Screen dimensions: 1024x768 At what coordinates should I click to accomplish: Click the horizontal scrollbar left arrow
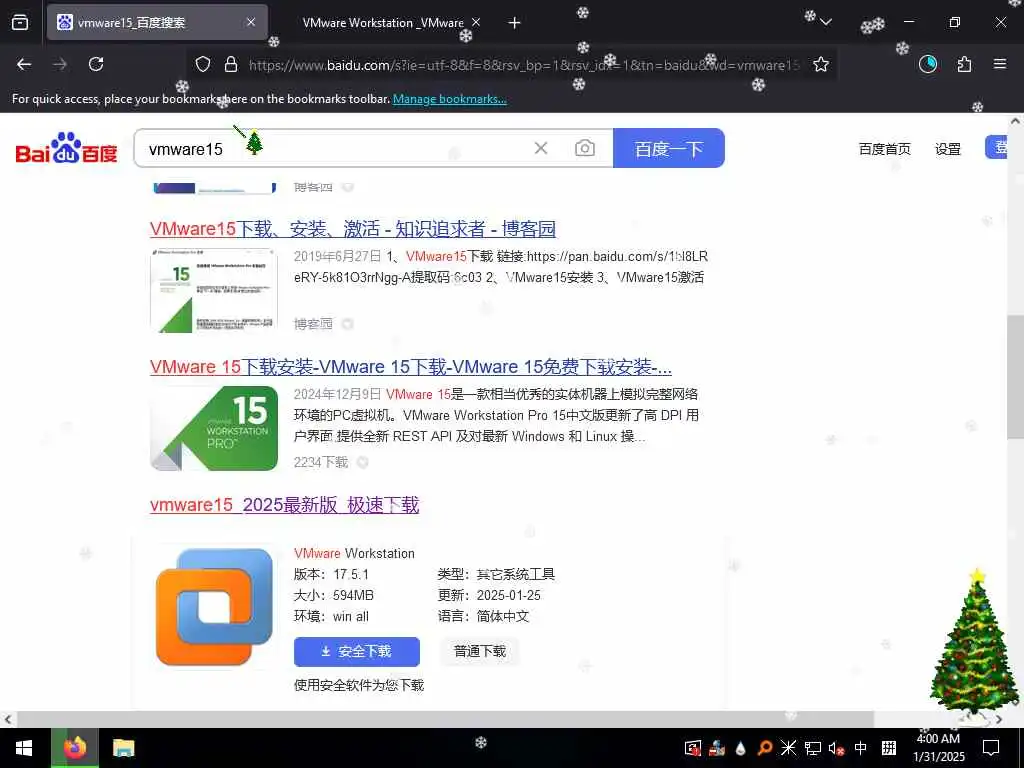tap(7, 719)
